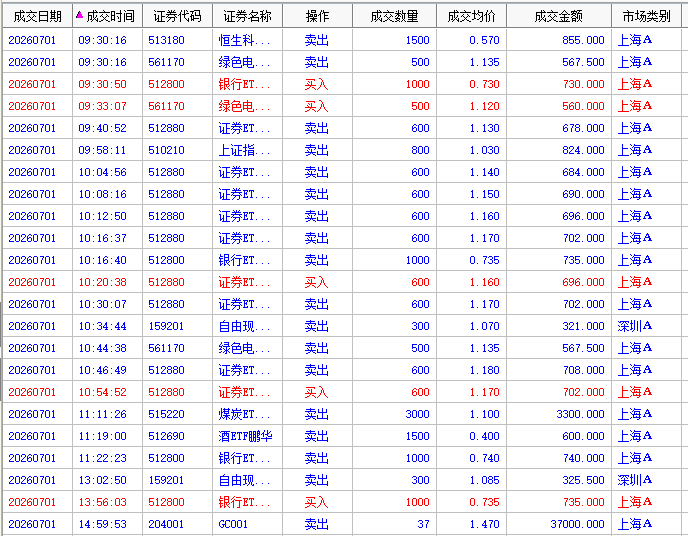The height and width of the screenshot is (536, 688).
Task: Select time 10:54:52 buy row
Action: 102,392
